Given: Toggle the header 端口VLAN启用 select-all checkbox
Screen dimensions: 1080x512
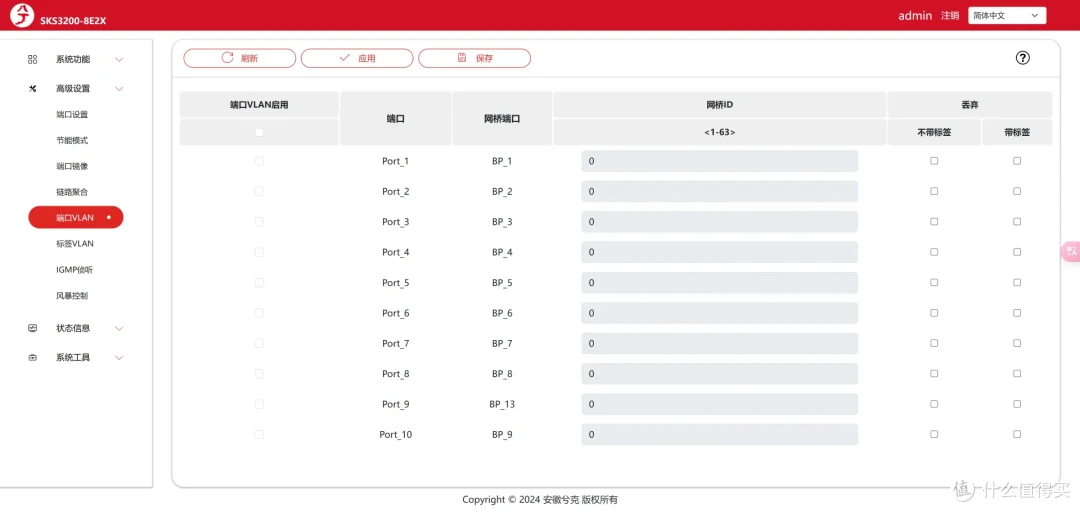Looking at the screenshot, I should pos(259,132).
